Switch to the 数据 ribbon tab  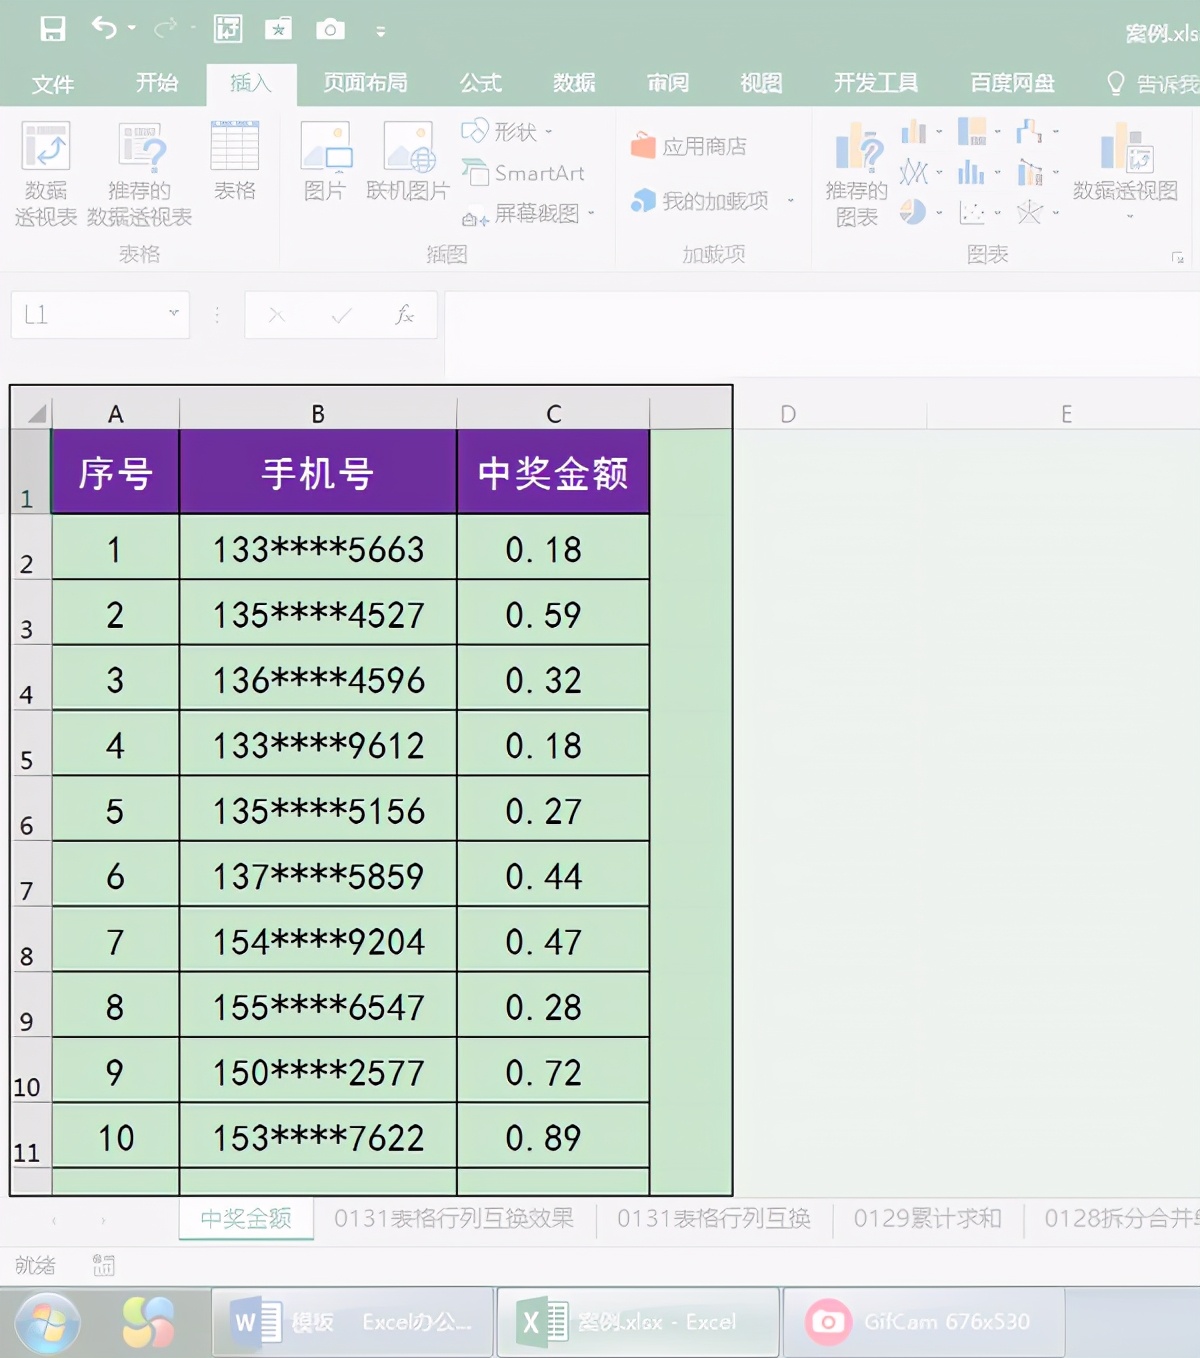click(x=573, y=84)
